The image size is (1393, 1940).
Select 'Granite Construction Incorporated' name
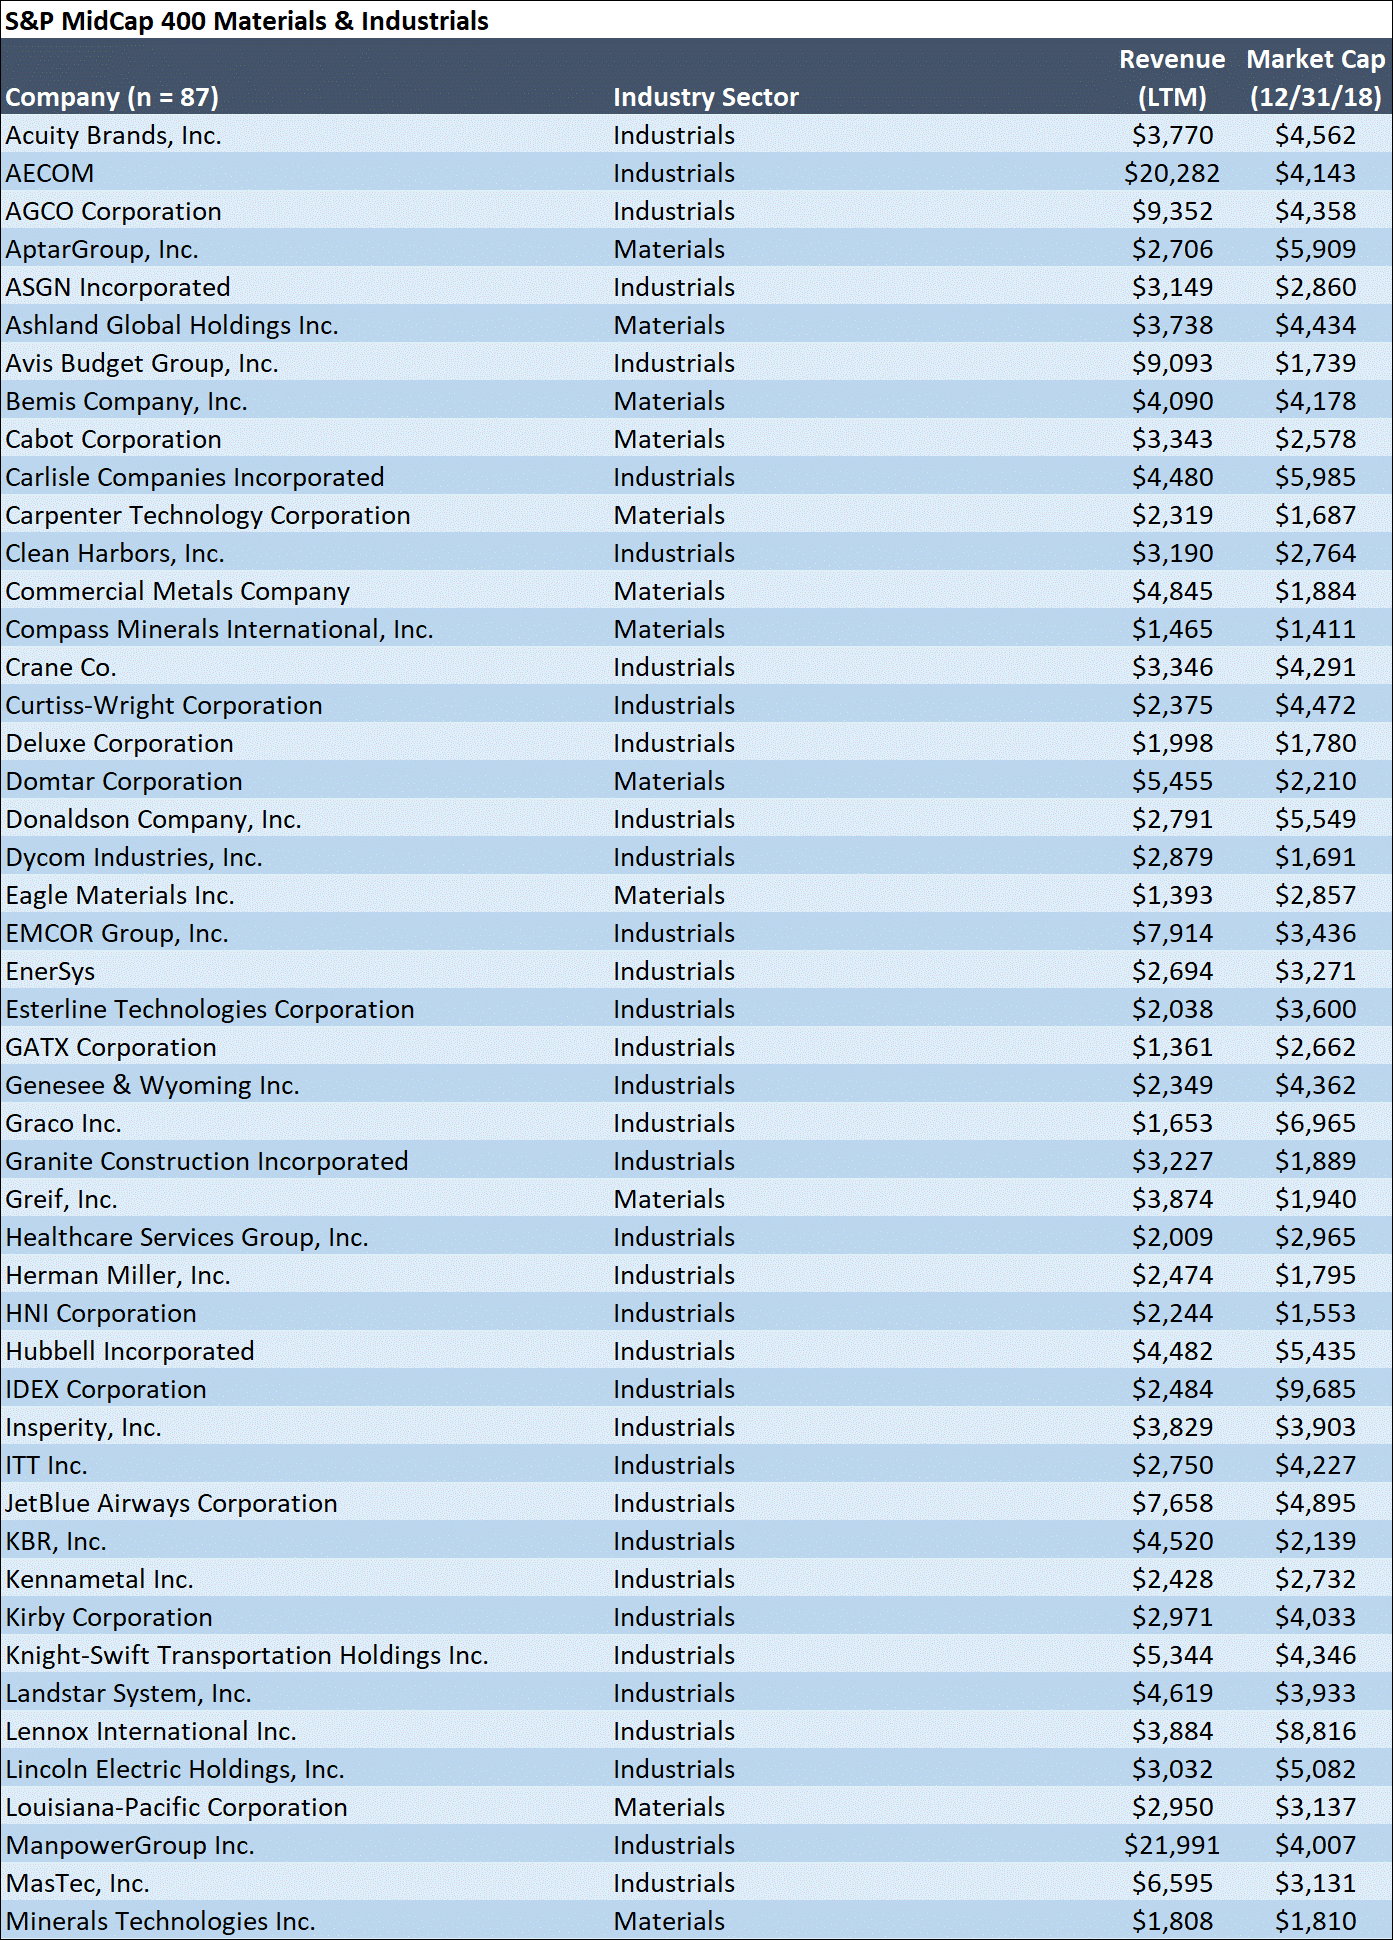click(x=207, y=1161)
